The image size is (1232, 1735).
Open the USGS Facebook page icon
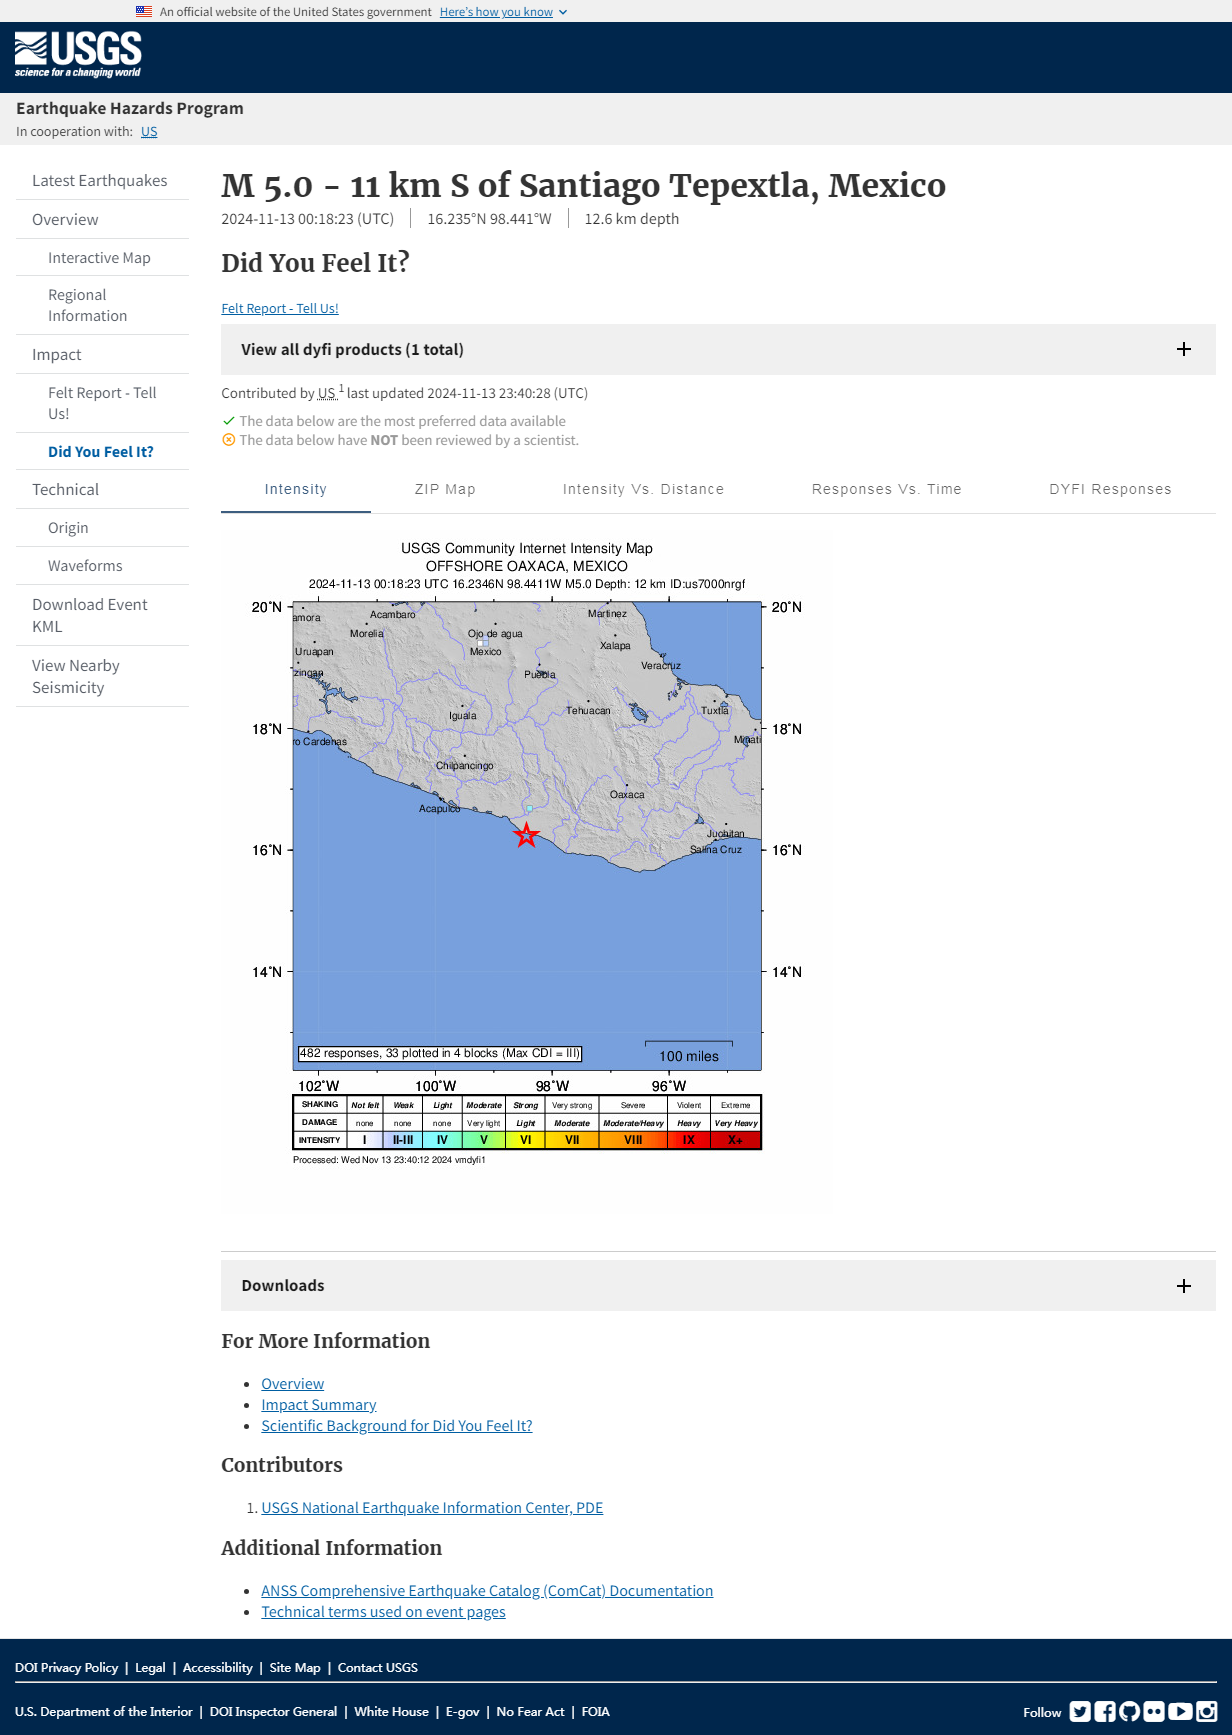pyautogui.click(x=1105, y=1711)
